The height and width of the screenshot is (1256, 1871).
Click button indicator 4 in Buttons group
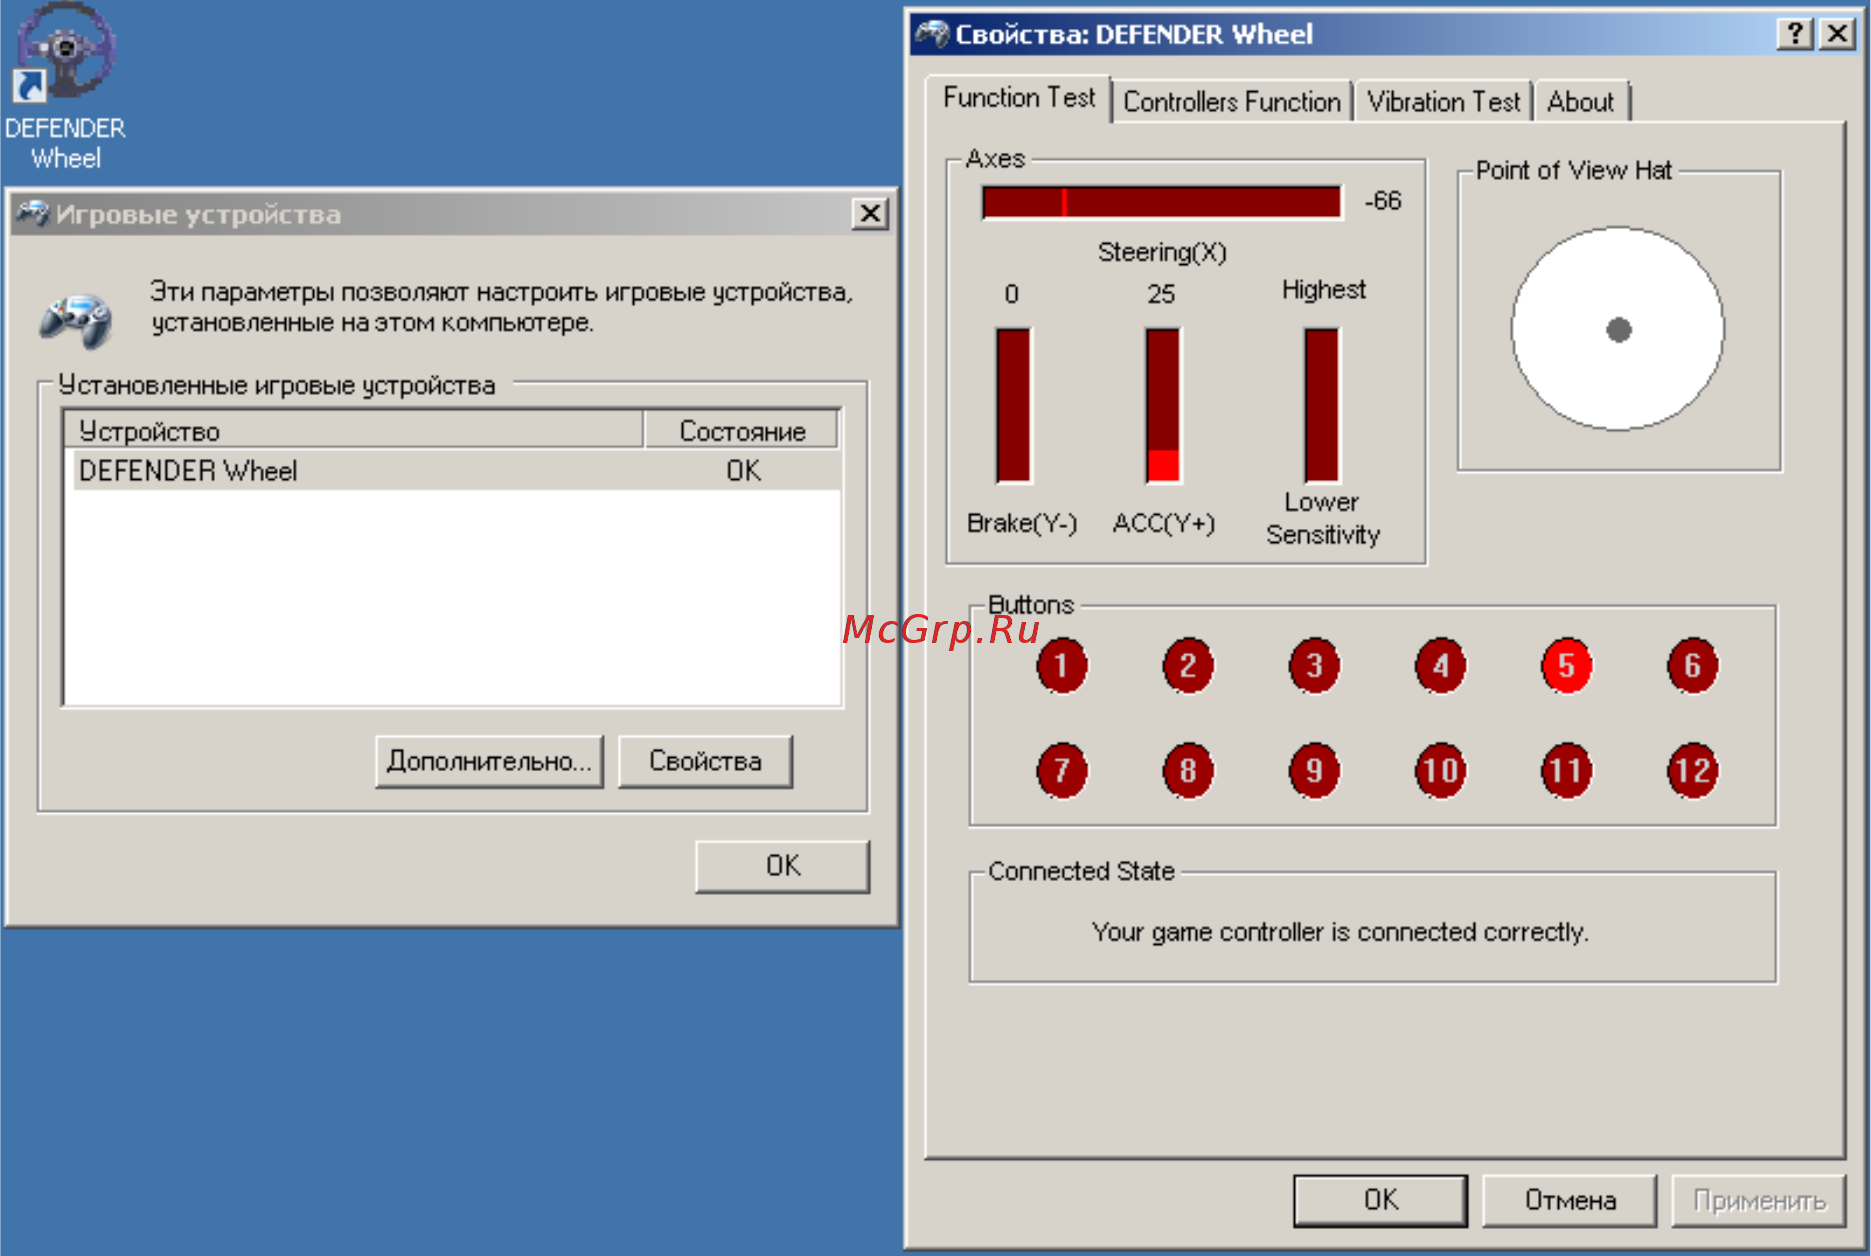1440,666
